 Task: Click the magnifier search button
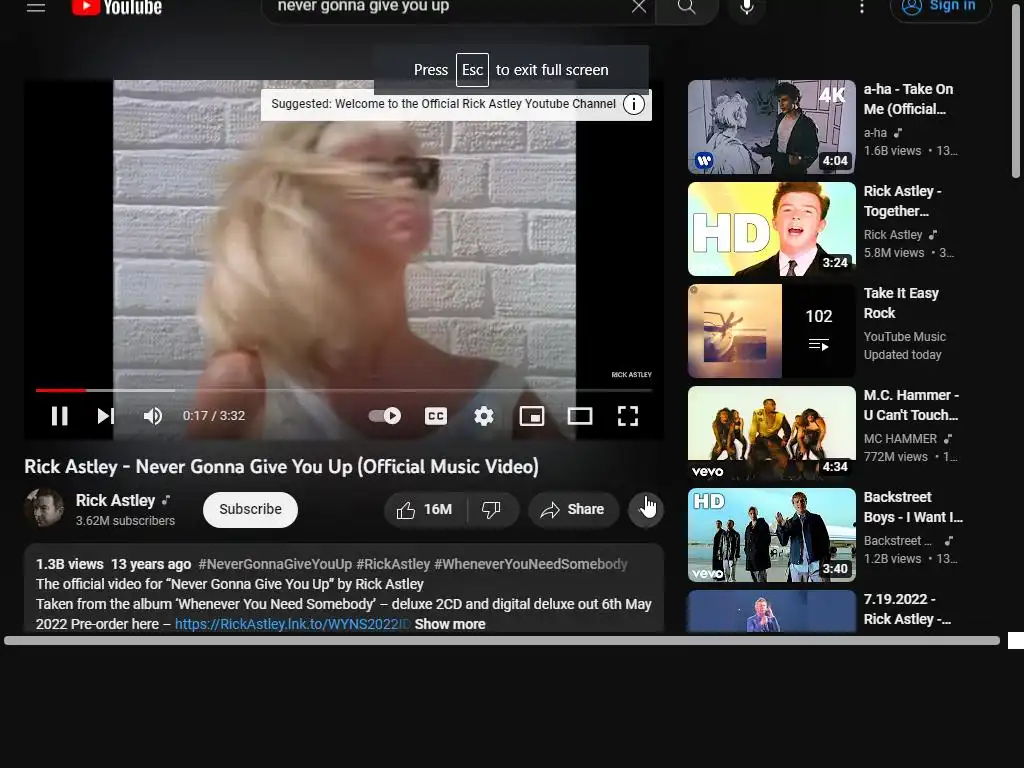[x=686, y=8]
